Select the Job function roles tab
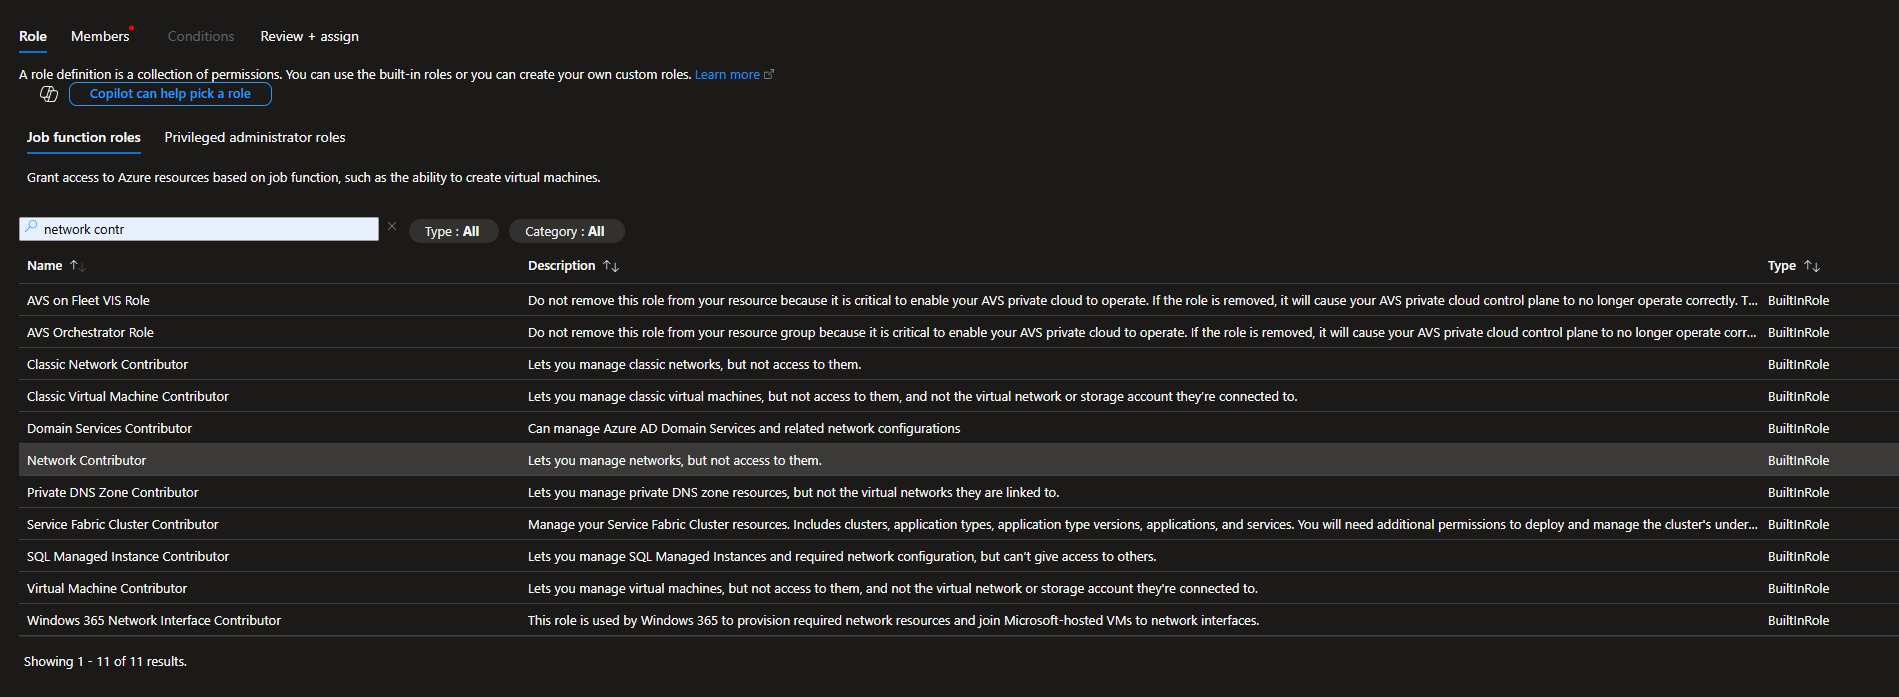Image resolution: width=1899 pixels, height=697 pixels. (84, 137)
